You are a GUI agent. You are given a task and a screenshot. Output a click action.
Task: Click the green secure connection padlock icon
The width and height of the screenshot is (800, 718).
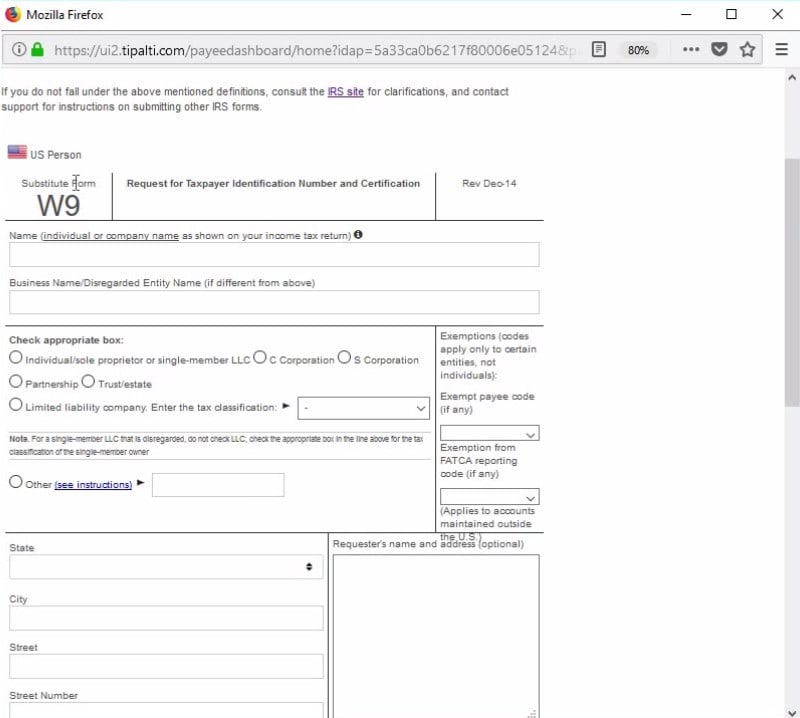coord(37,49)
